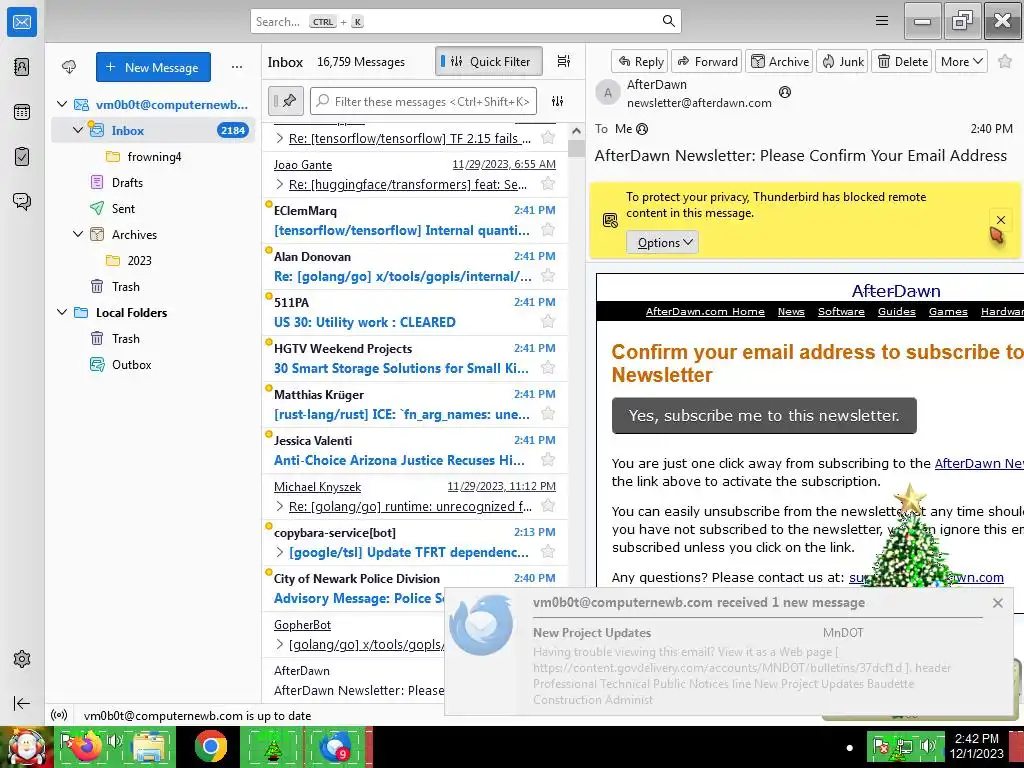Star the AfterDawn message in header
The width and height of the screenshot is (1024, 768).
1005,61
